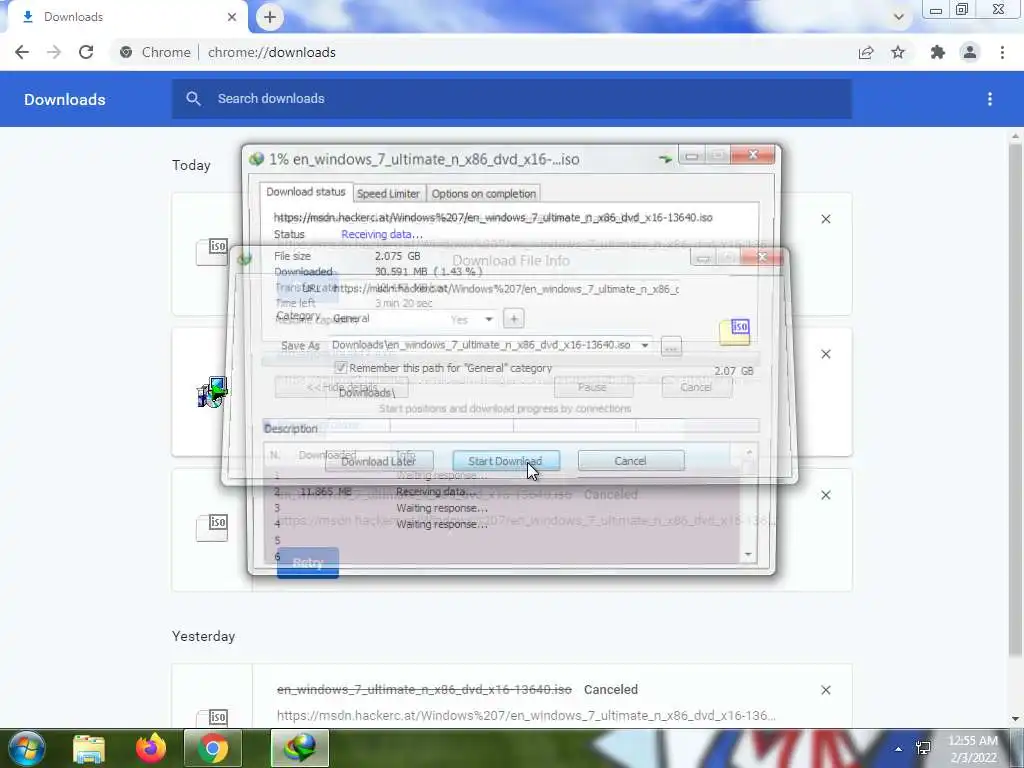Click Yesterday's msdn.hackerc.at download link
Viewport: 1024px width, 768px height.
[526, 715]
